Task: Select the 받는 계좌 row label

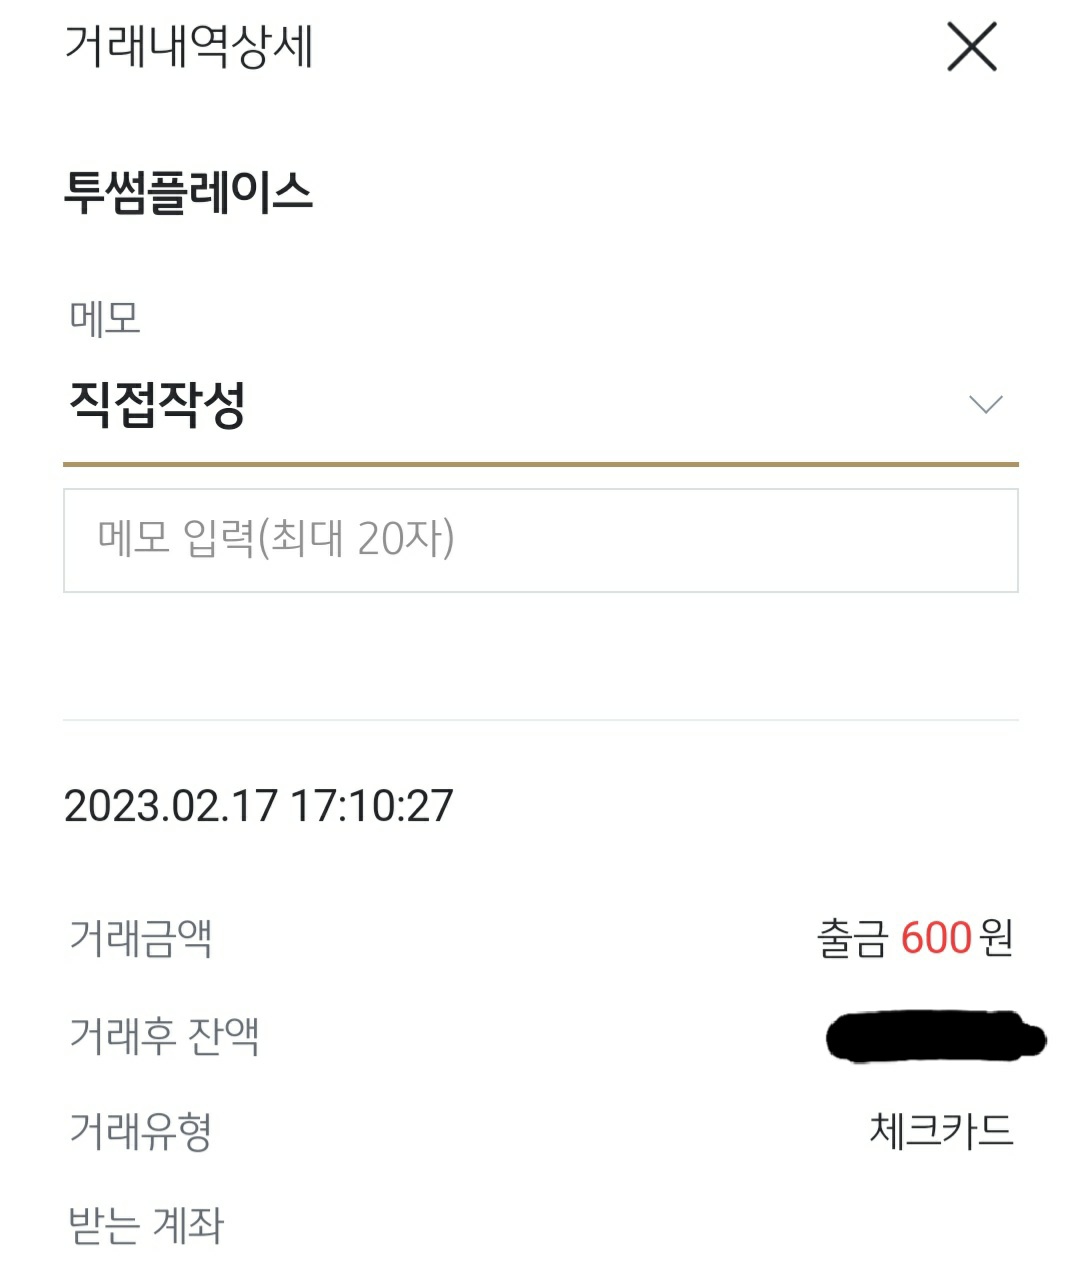Action: 146,1226
